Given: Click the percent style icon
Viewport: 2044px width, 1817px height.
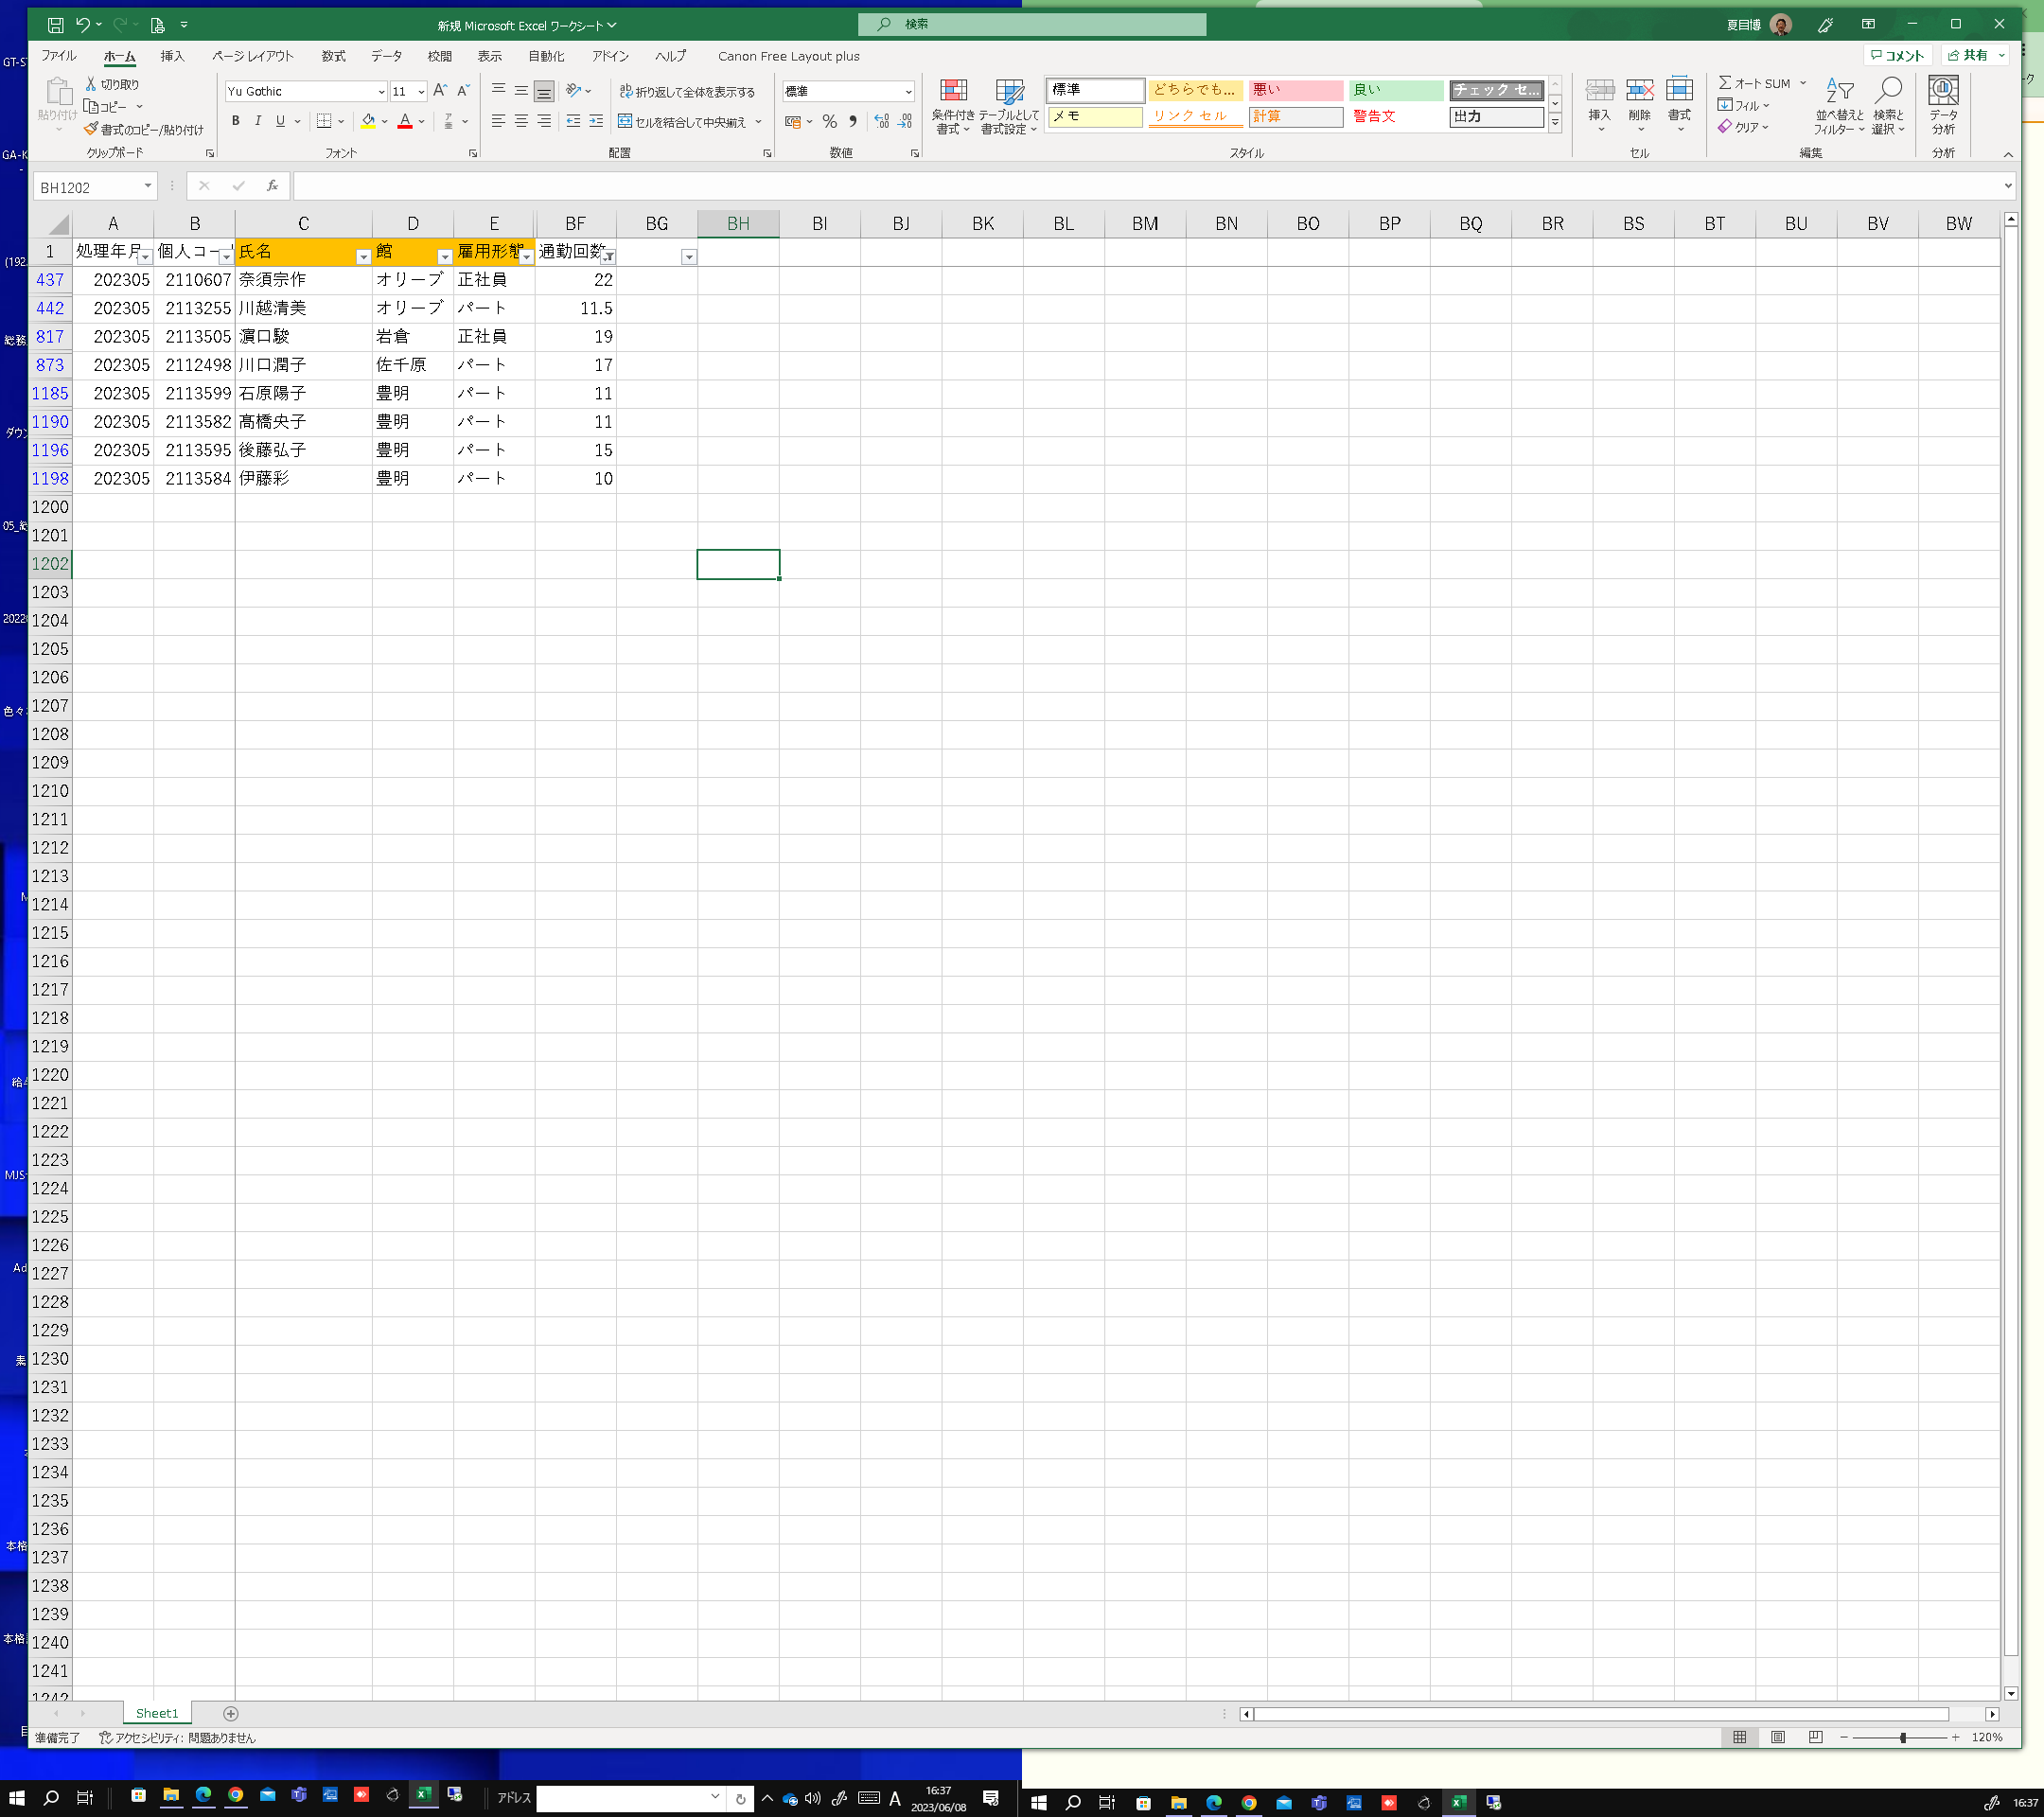Looking at the screenshot, I should pyautogui.click(x=829, y=122).
